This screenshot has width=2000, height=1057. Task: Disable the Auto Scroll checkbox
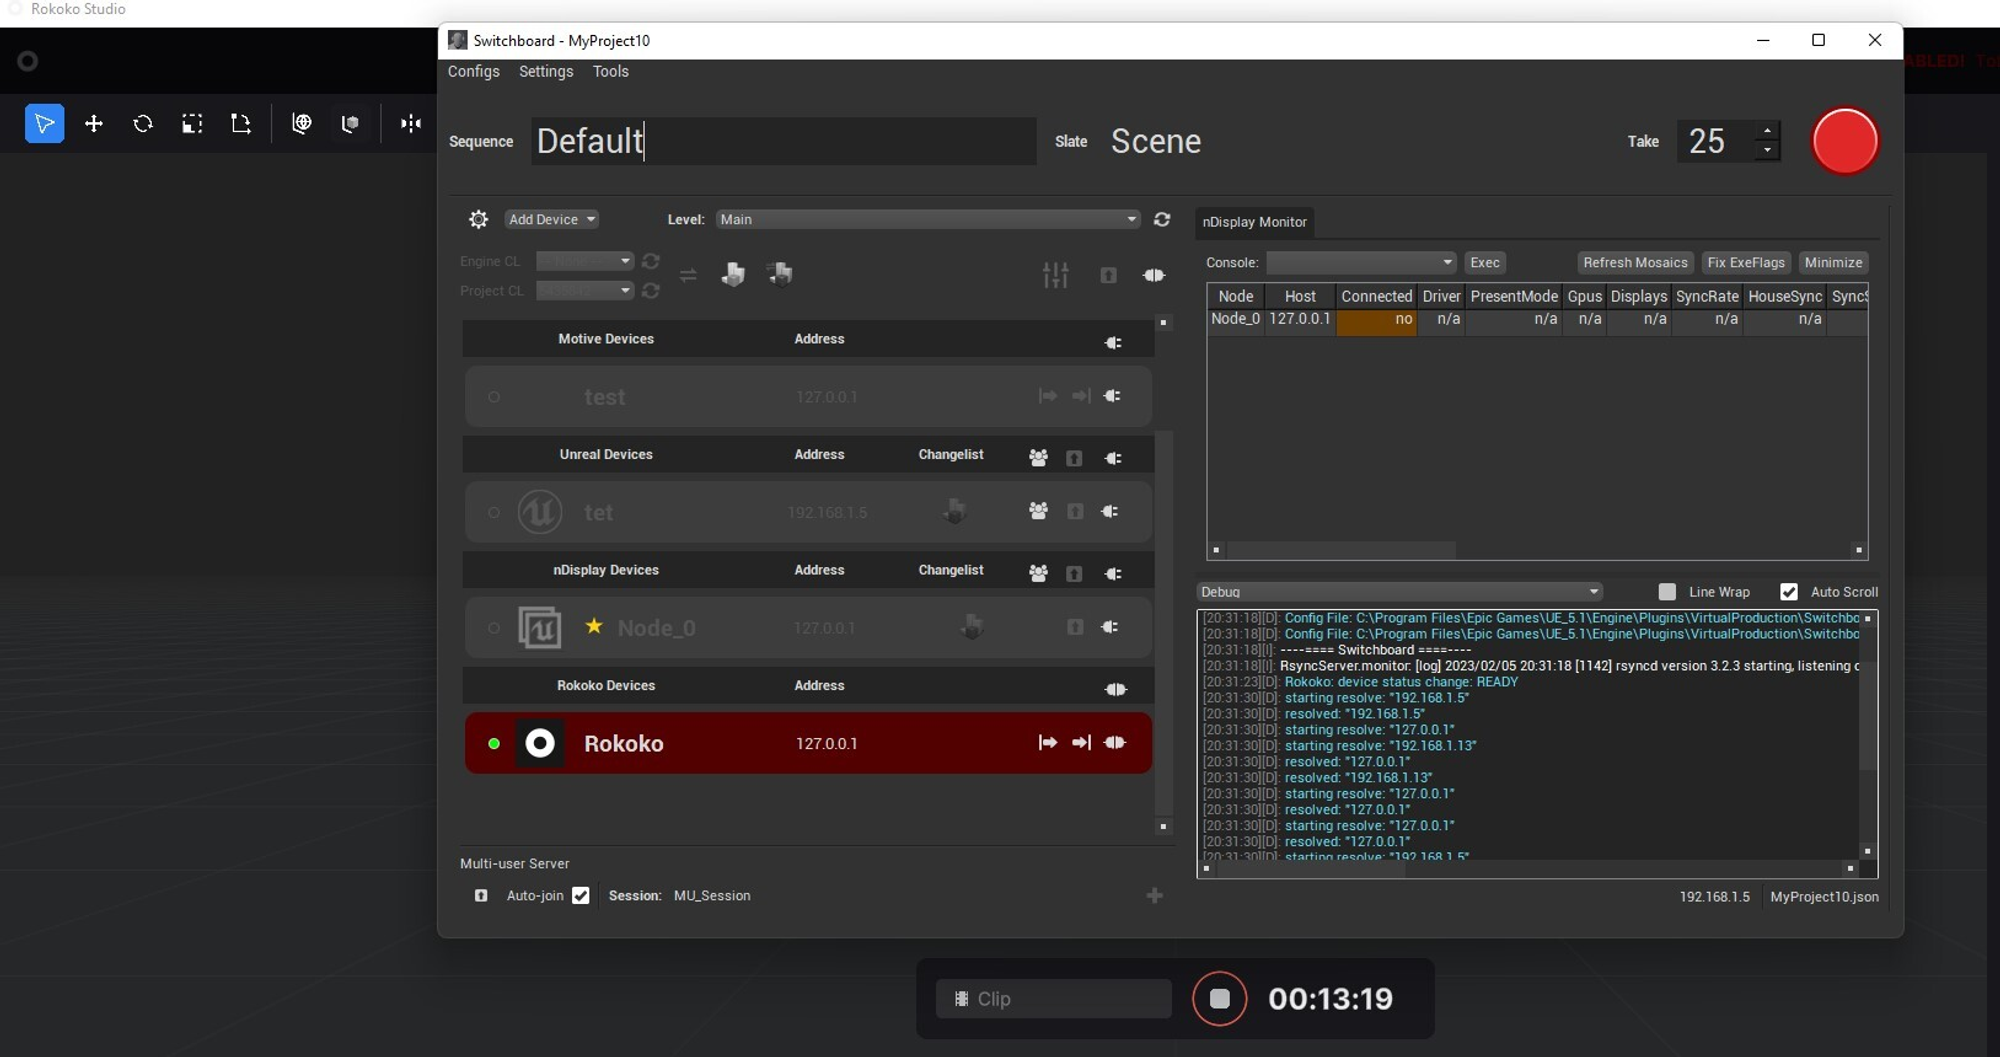pyautogui.click(x=1789, y=592)
